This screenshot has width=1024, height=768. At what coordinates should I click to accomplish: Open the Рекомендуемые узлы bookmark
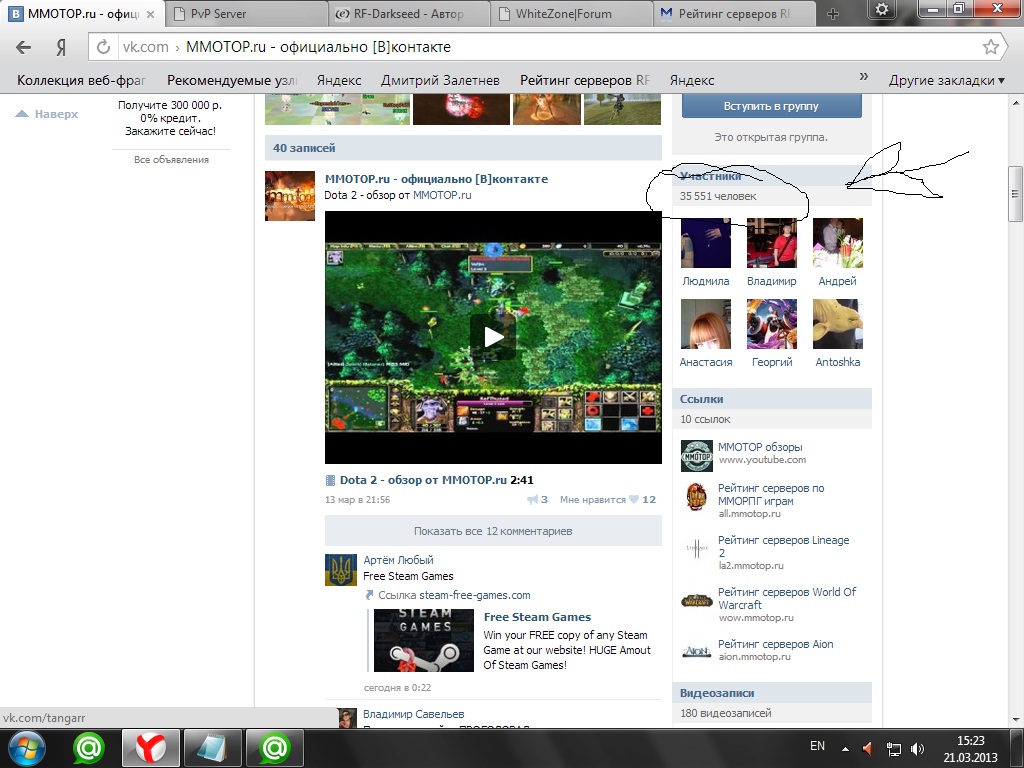[232, 80]
